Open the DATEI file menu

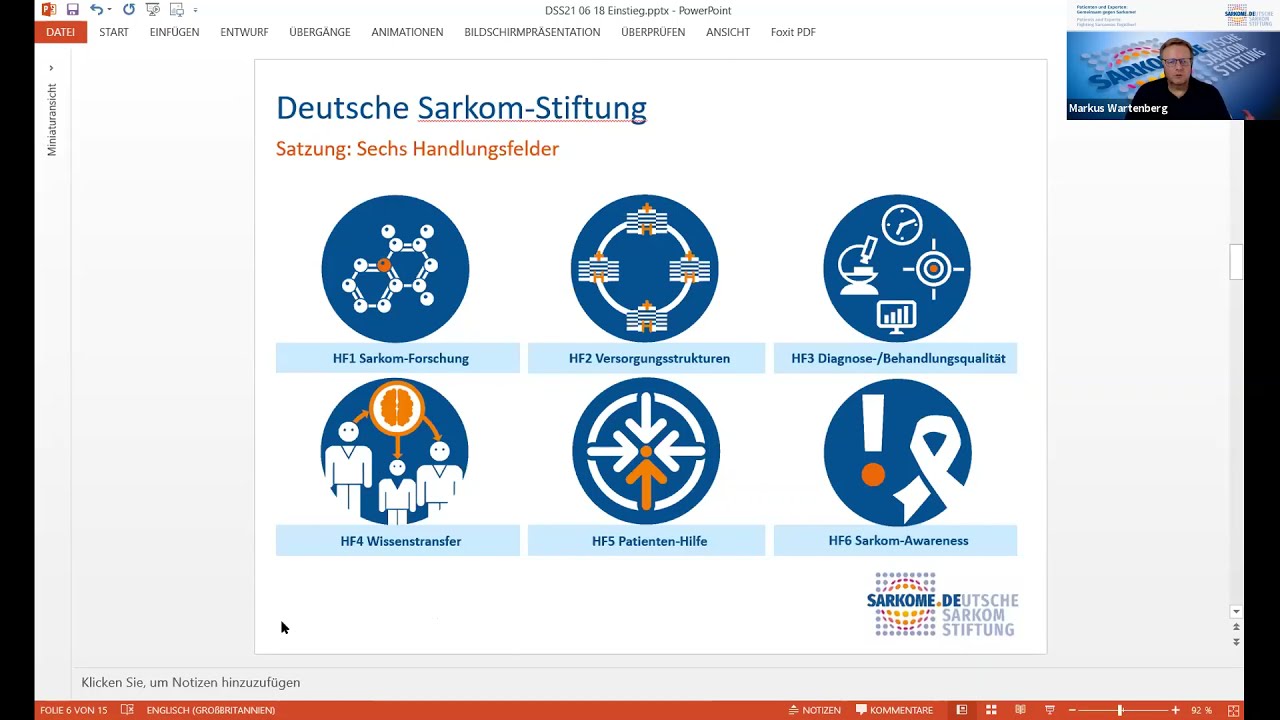coord(60,32)
